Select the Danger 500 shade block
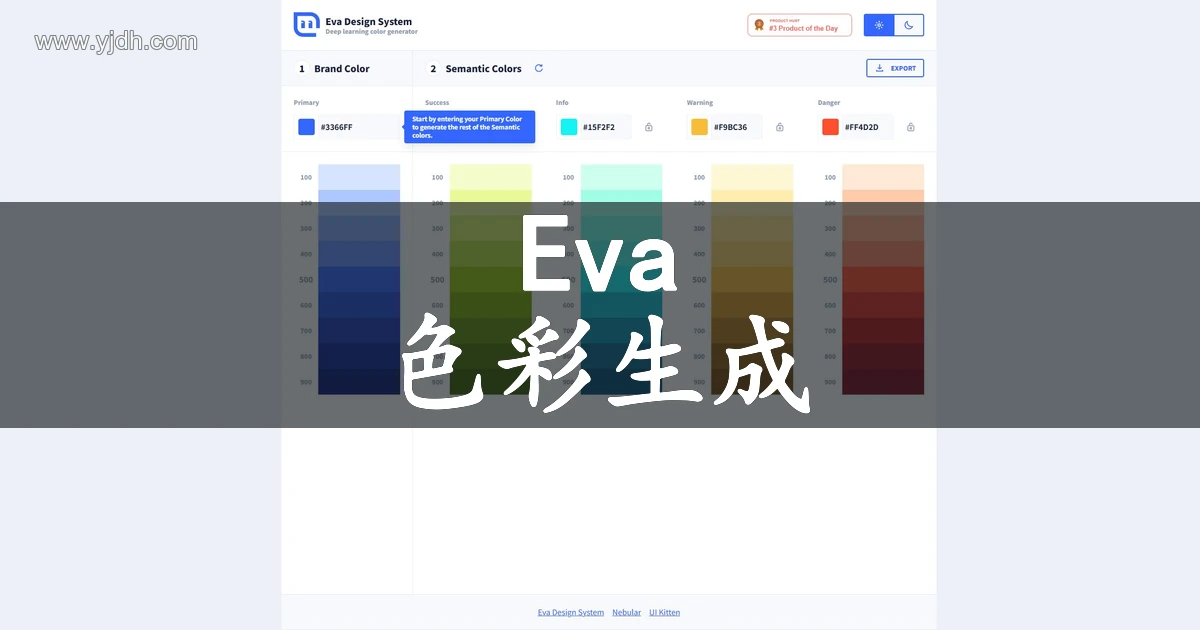This screenshot has width=1200, height=630. [x=883, y=279]
